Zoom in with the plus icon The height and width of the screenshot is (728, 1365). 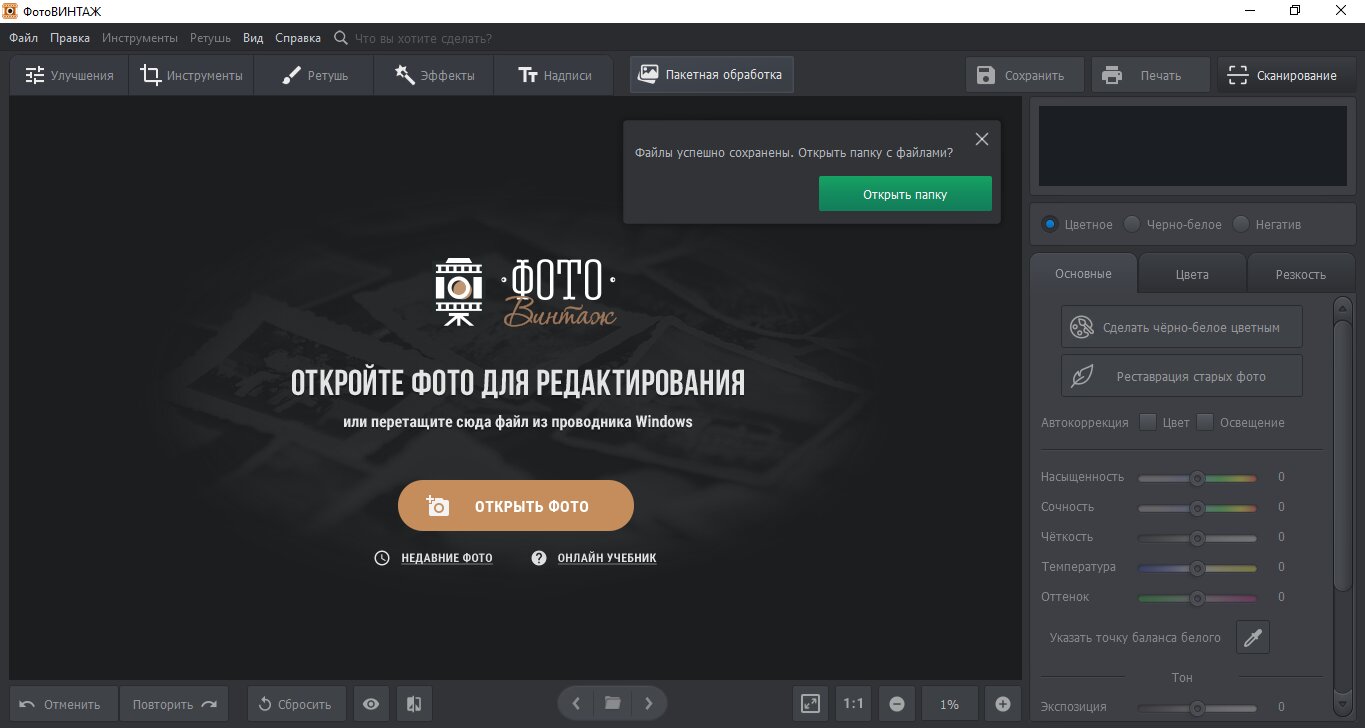coord(1003,704)
